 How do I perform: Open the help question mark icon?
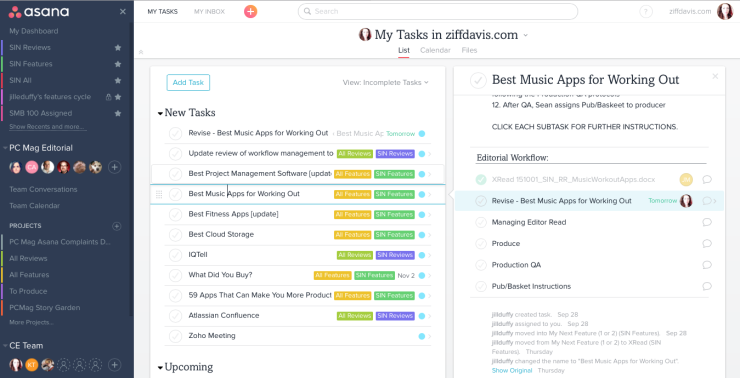[646, 12]
